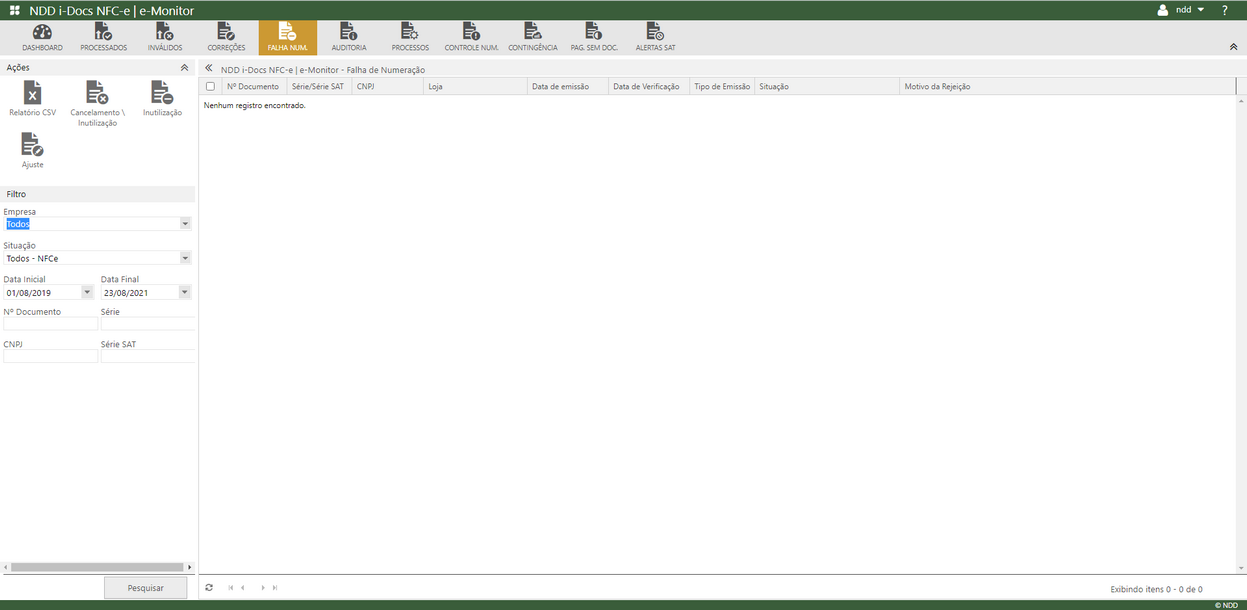1247x610 pixels.
Task: Open the Empresa dropdown
Action: [185, 224]
